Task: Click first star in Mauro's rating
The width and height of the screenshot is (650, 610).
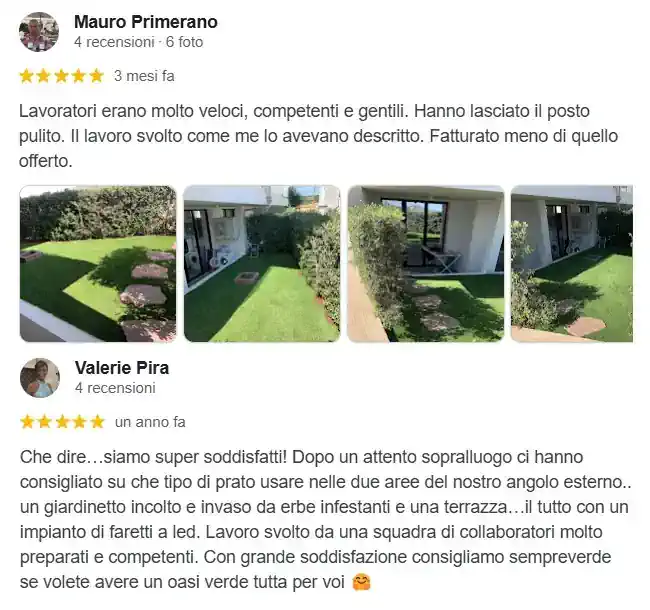Action: pos(27,76)
